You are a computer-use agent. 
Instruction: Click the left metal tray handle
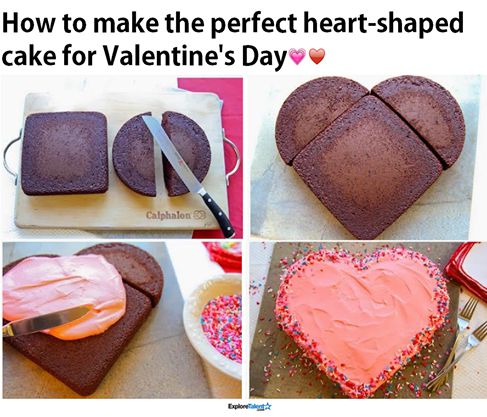tap(12, 156)
